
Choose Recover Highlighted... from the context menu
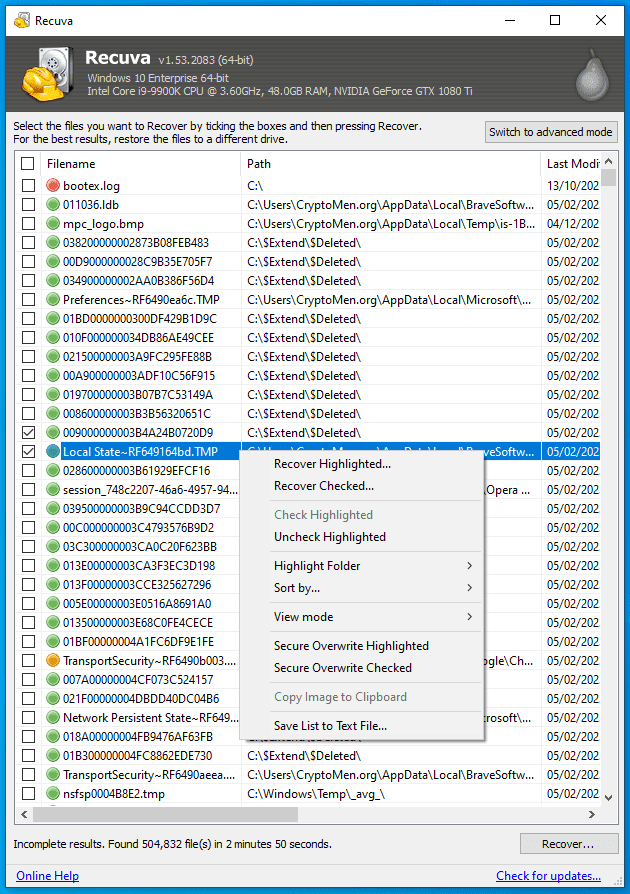(x=375, y=464)
